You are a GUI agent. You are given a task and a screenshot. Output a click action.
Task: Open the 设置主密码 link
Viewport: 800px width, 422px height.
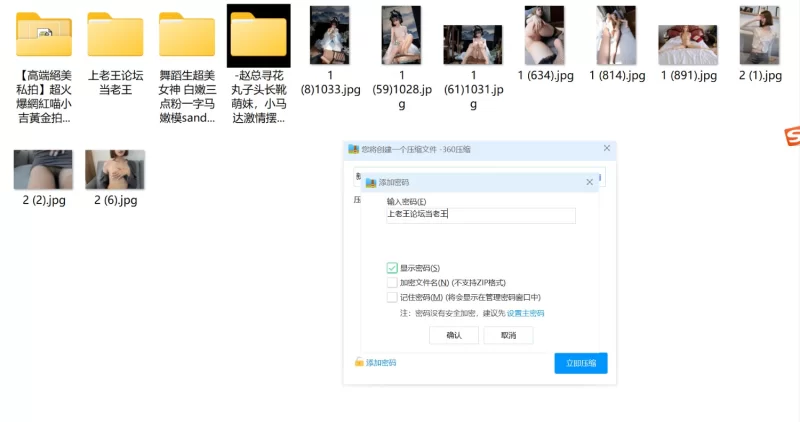(x=526, y=313)
